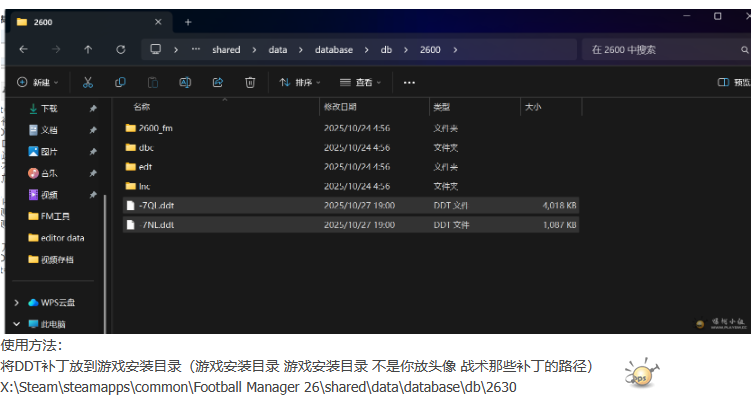Navigate to db in the breadcrumb
The width and height of the screenshot is (755, 397).
click(386, 50)
